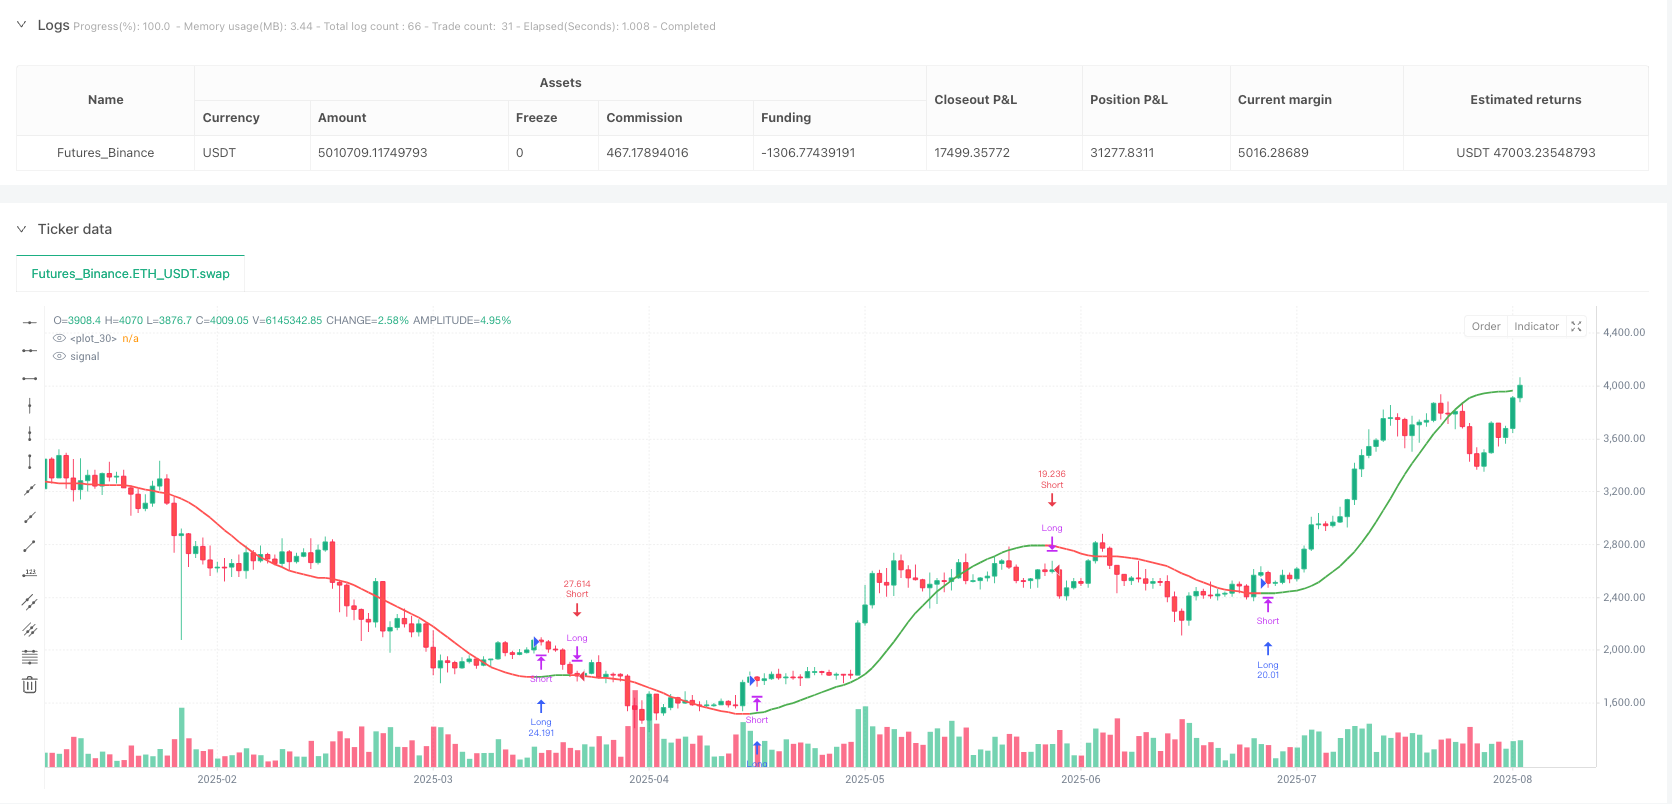The height and width of the screenshot is (804, 1672).
Task: Open the Futures_Binance.ETH_USDT.swap tab
Action: tap(130, 273)
